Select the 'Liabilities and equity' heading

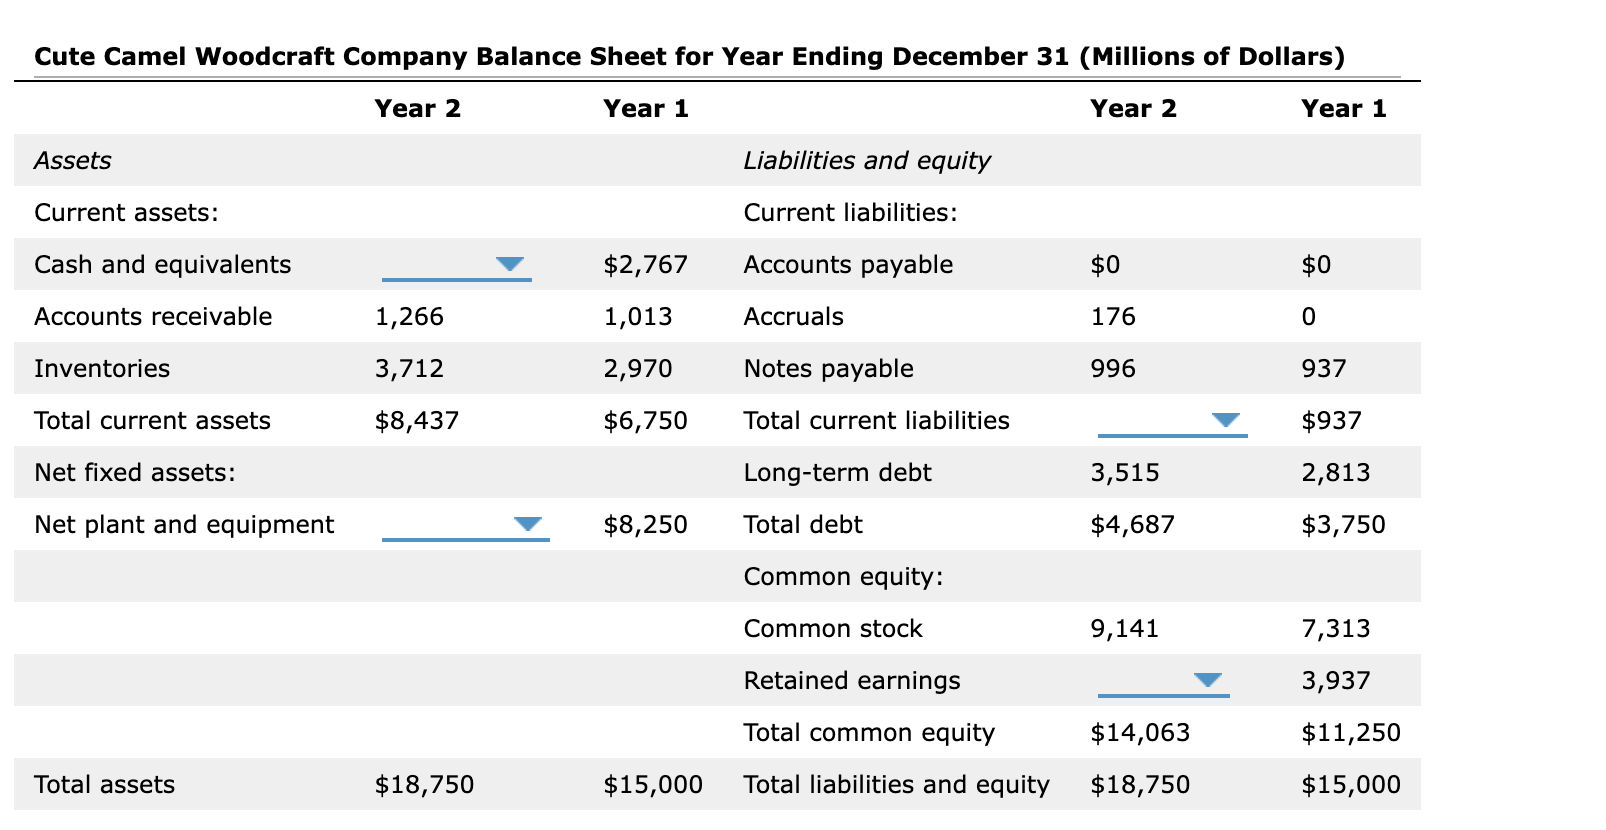[867, 161]
